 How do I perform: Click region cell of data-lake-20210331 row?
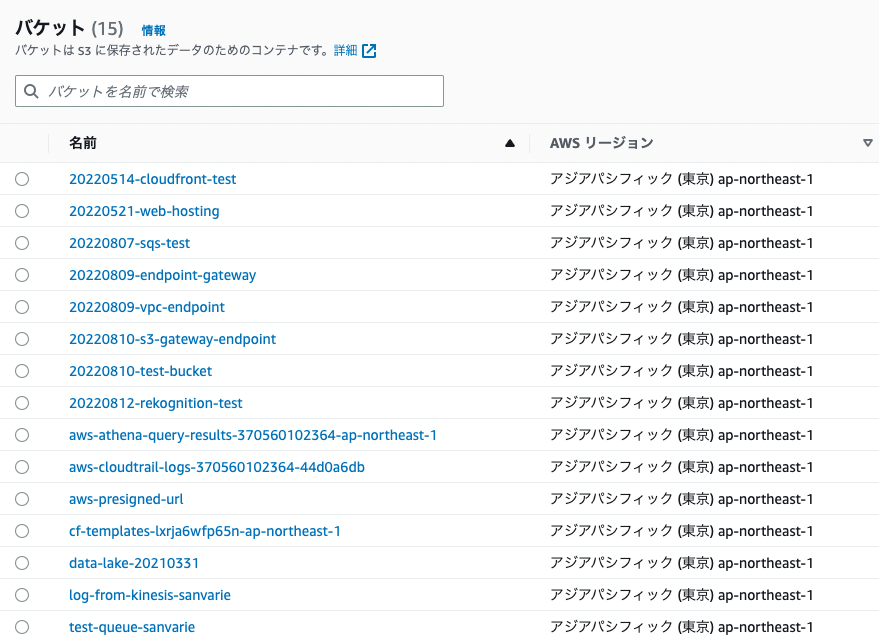click(681, 562)
